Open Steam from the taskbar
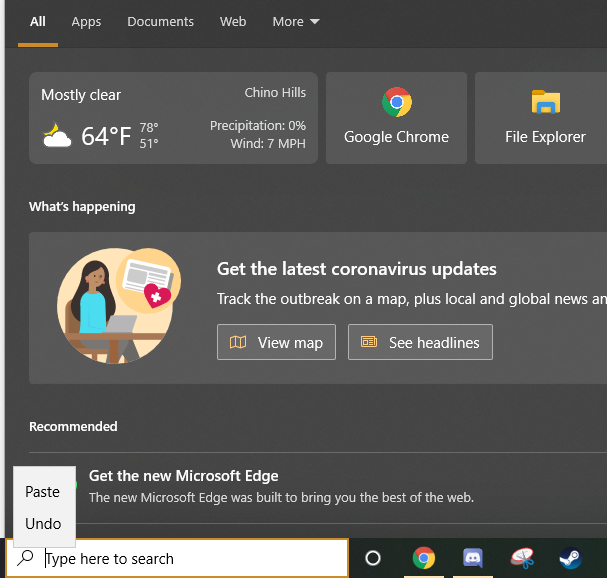The width and height of the screenshot is (607, 578). point(570,558)
